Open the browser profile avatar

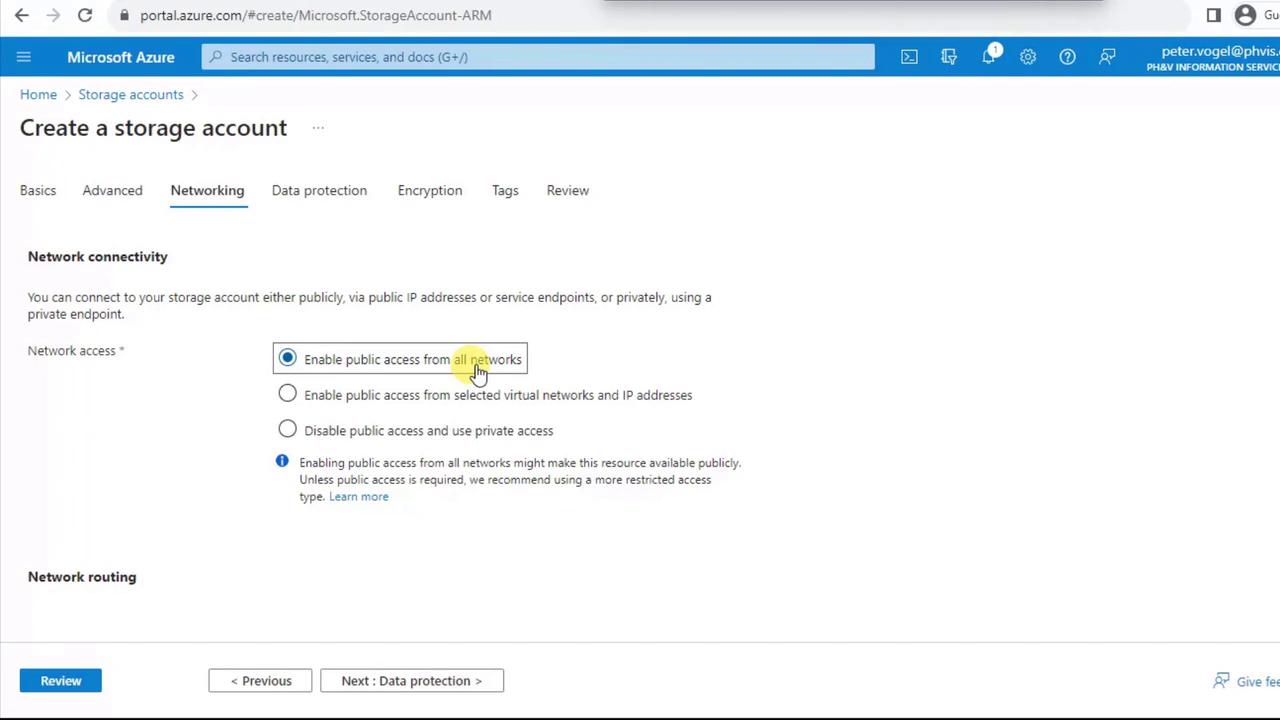(x=1245, y=15)
